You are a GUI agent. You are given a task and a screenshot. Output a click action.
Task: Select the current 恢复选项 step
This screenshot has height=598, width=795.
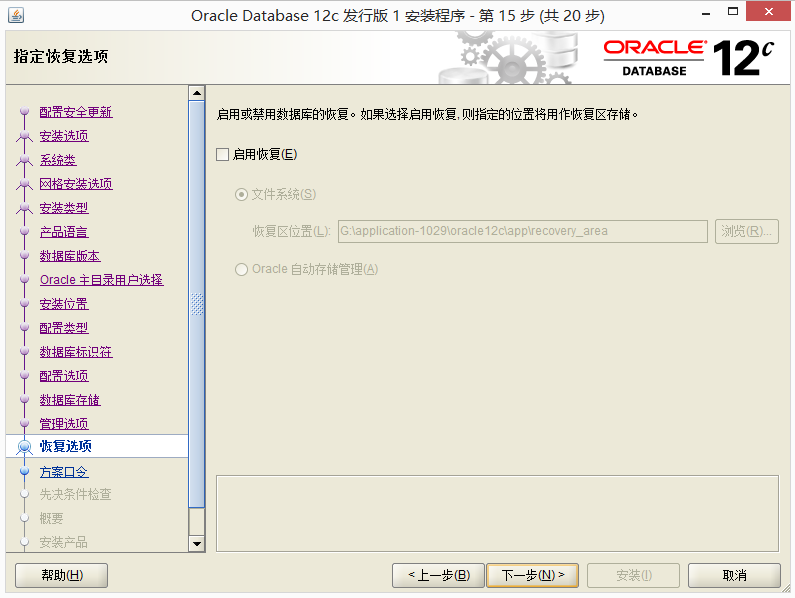(x=97, y=446)
